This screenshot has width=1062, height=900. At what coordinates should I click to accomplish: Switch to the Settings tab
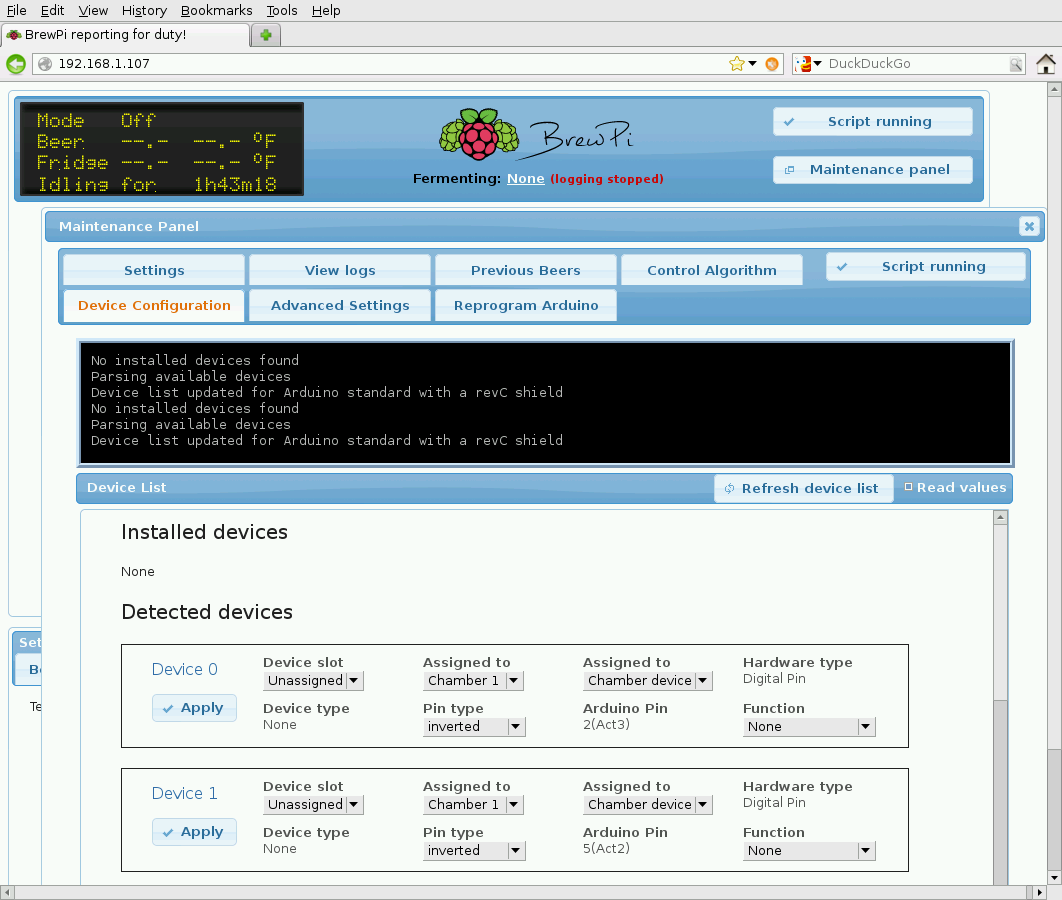pos(154,270)
